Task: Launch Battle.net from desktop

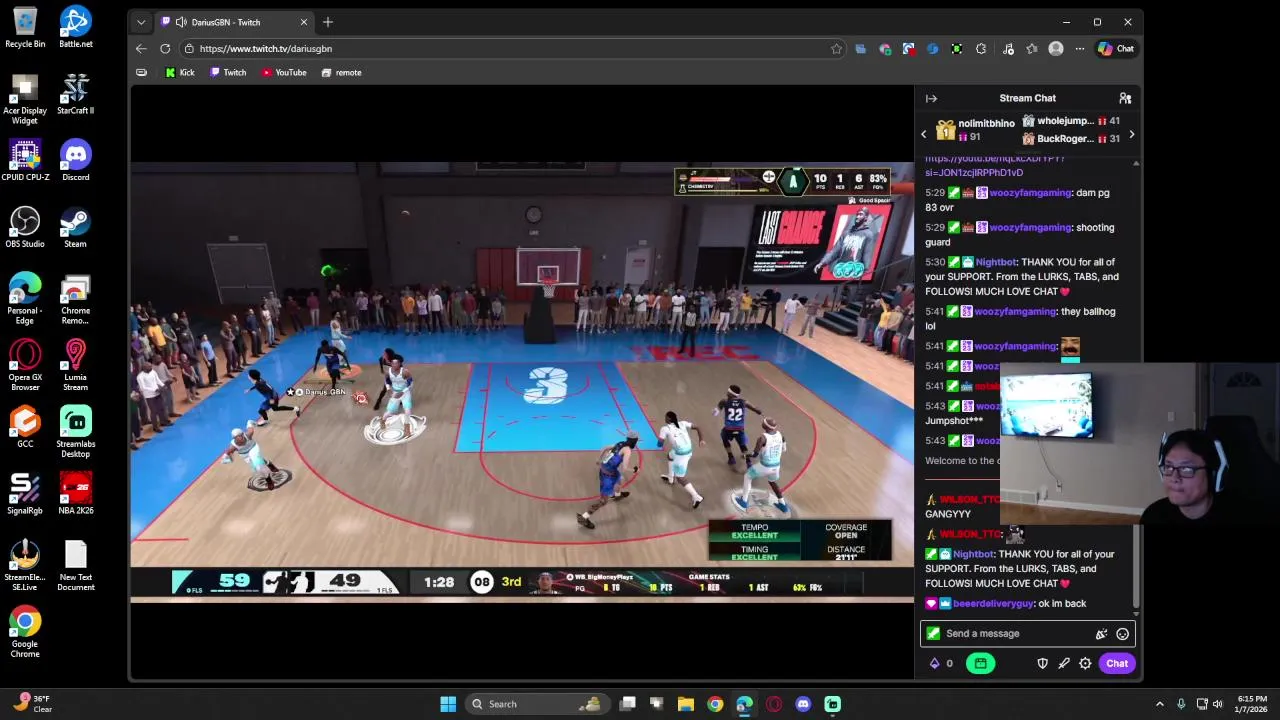Action: point(75,27)
